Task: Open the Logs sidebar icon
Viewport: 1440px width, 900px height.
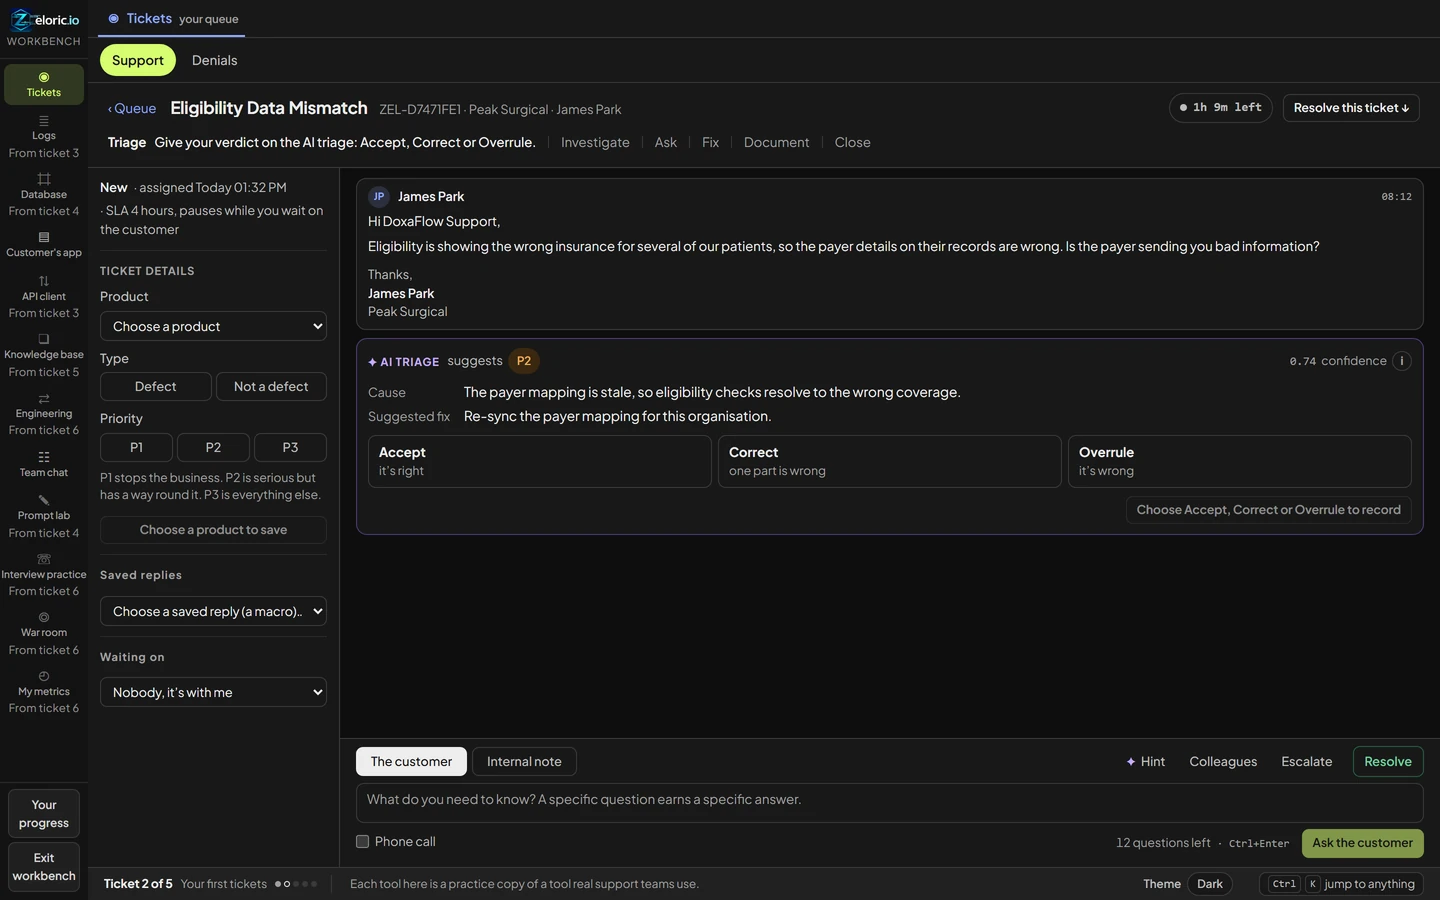Action: 44,121
